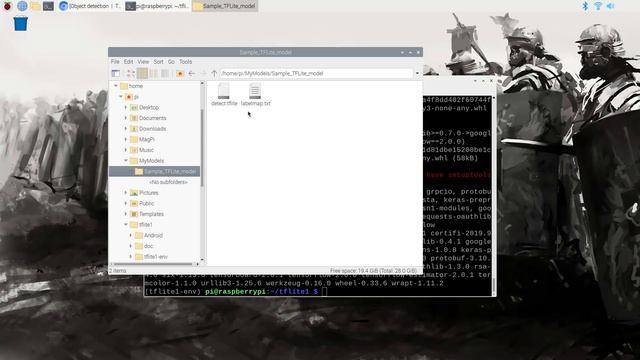640x360 pixels.
Task: Open the Go menu
Action: (x=171, y=62)
